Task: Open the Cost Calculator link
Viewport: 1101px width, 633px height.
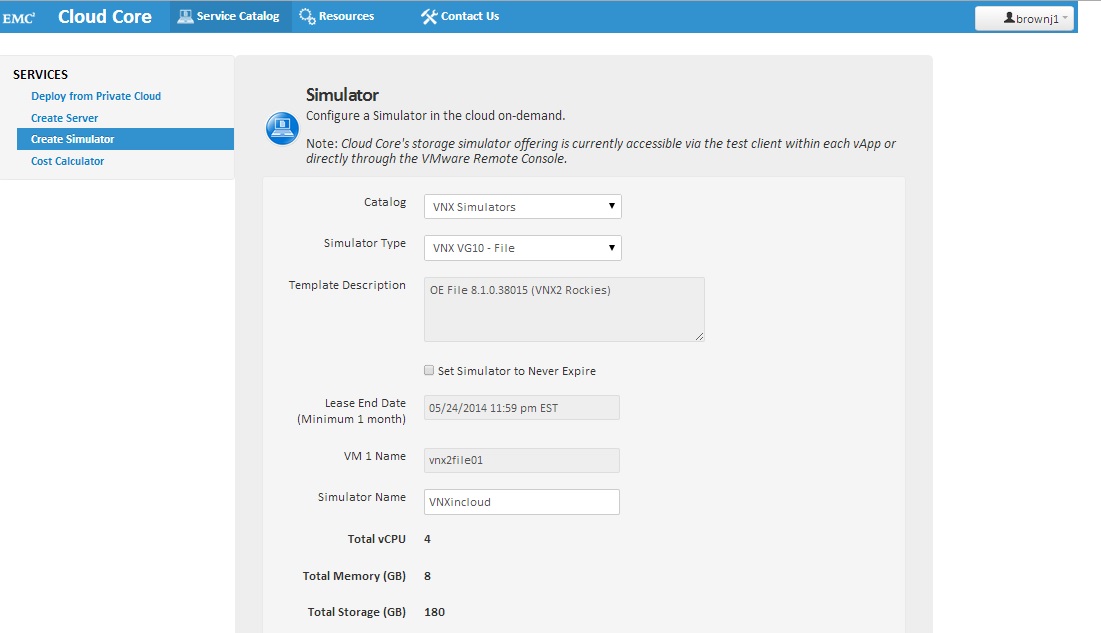Action: [67, 161]
